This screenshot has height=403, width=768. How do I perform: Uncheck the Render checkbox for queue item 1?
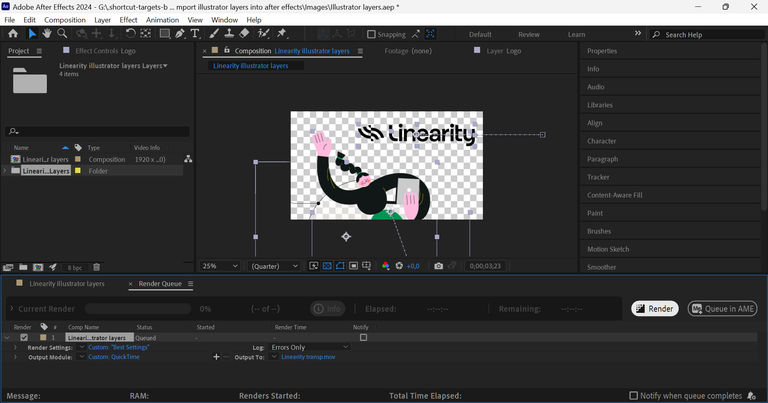tap(24, 338)
